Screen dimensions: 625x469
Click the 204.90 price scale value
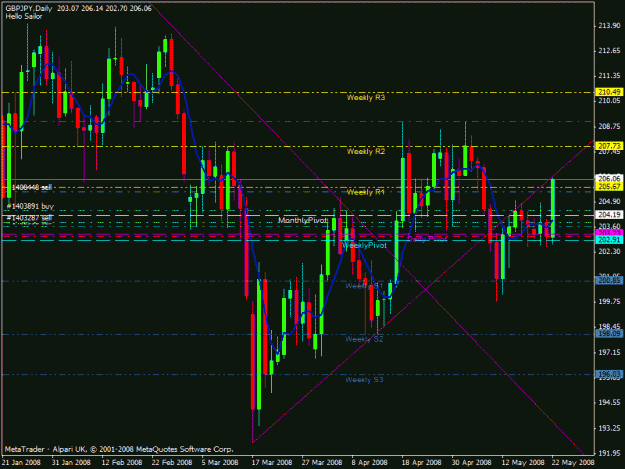609,201
